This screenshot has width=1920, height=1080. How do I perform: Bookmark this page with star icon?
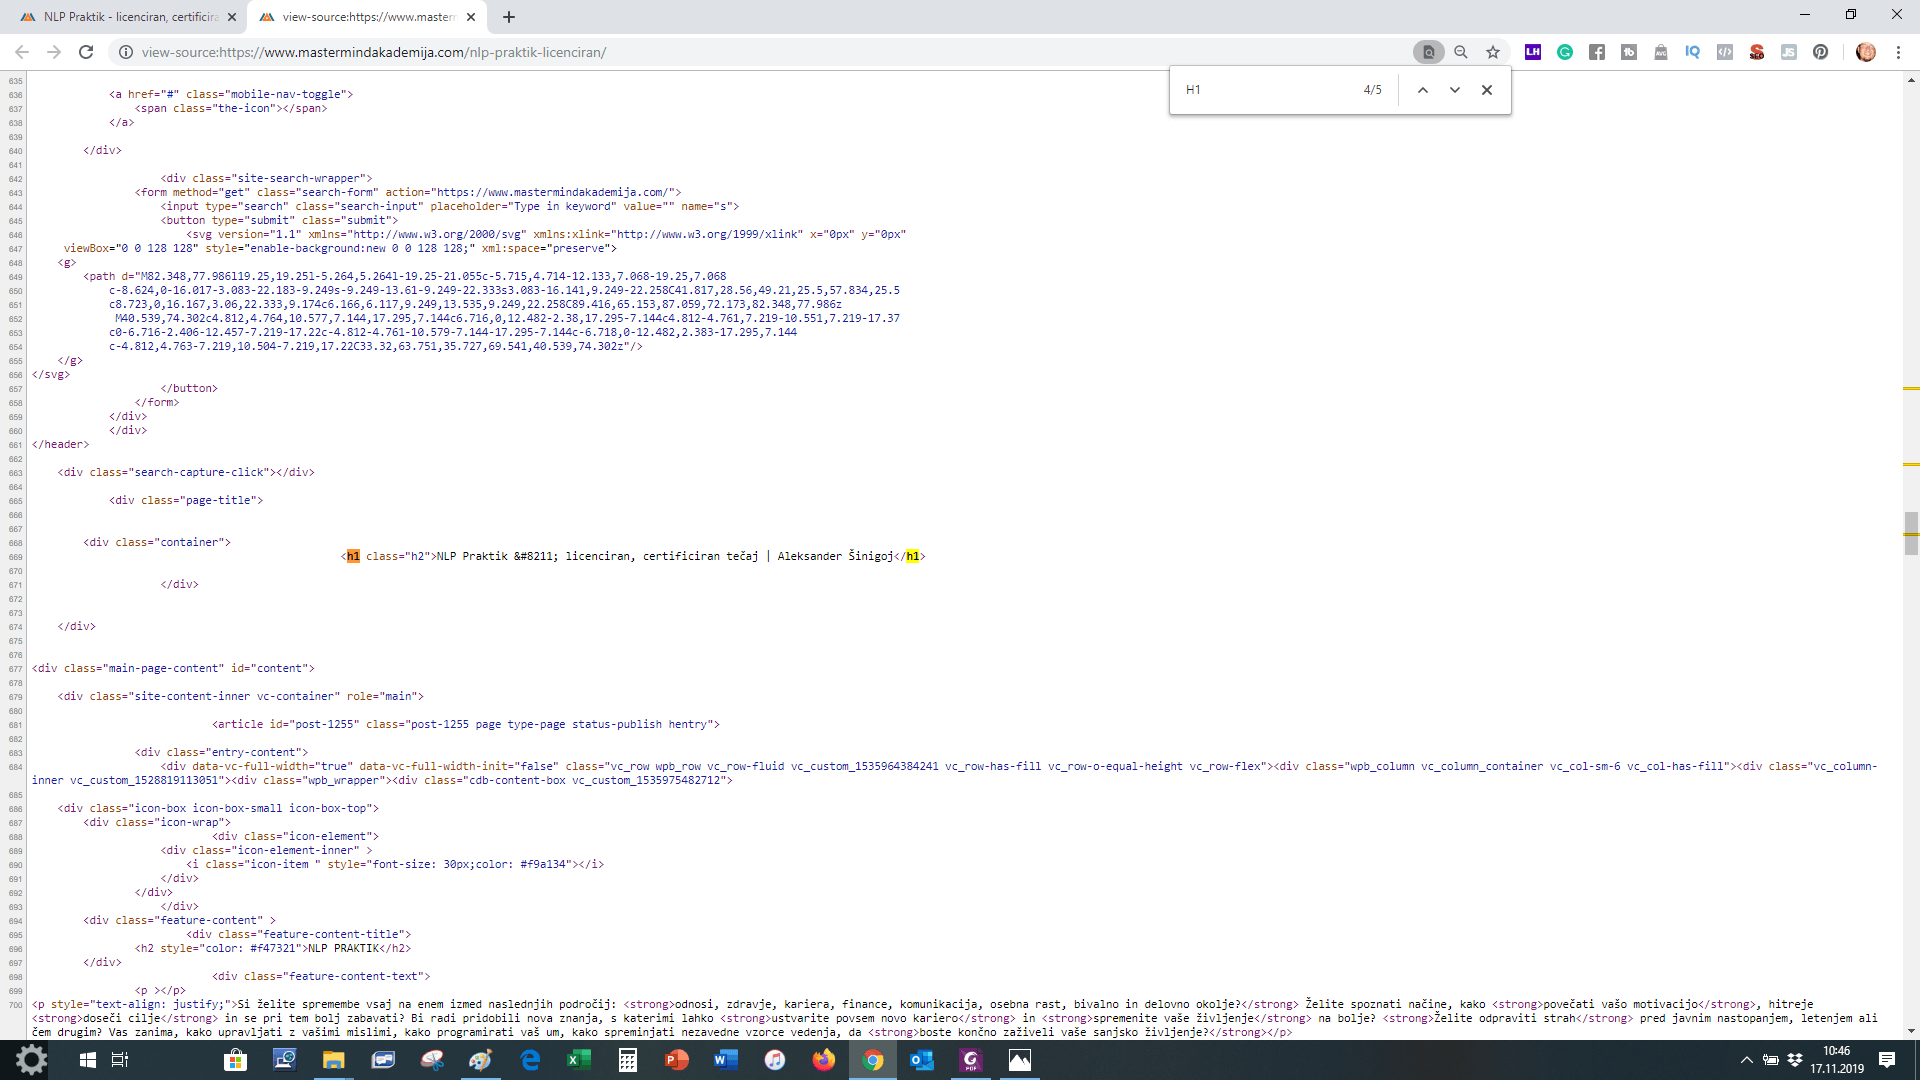(1493, 52)
